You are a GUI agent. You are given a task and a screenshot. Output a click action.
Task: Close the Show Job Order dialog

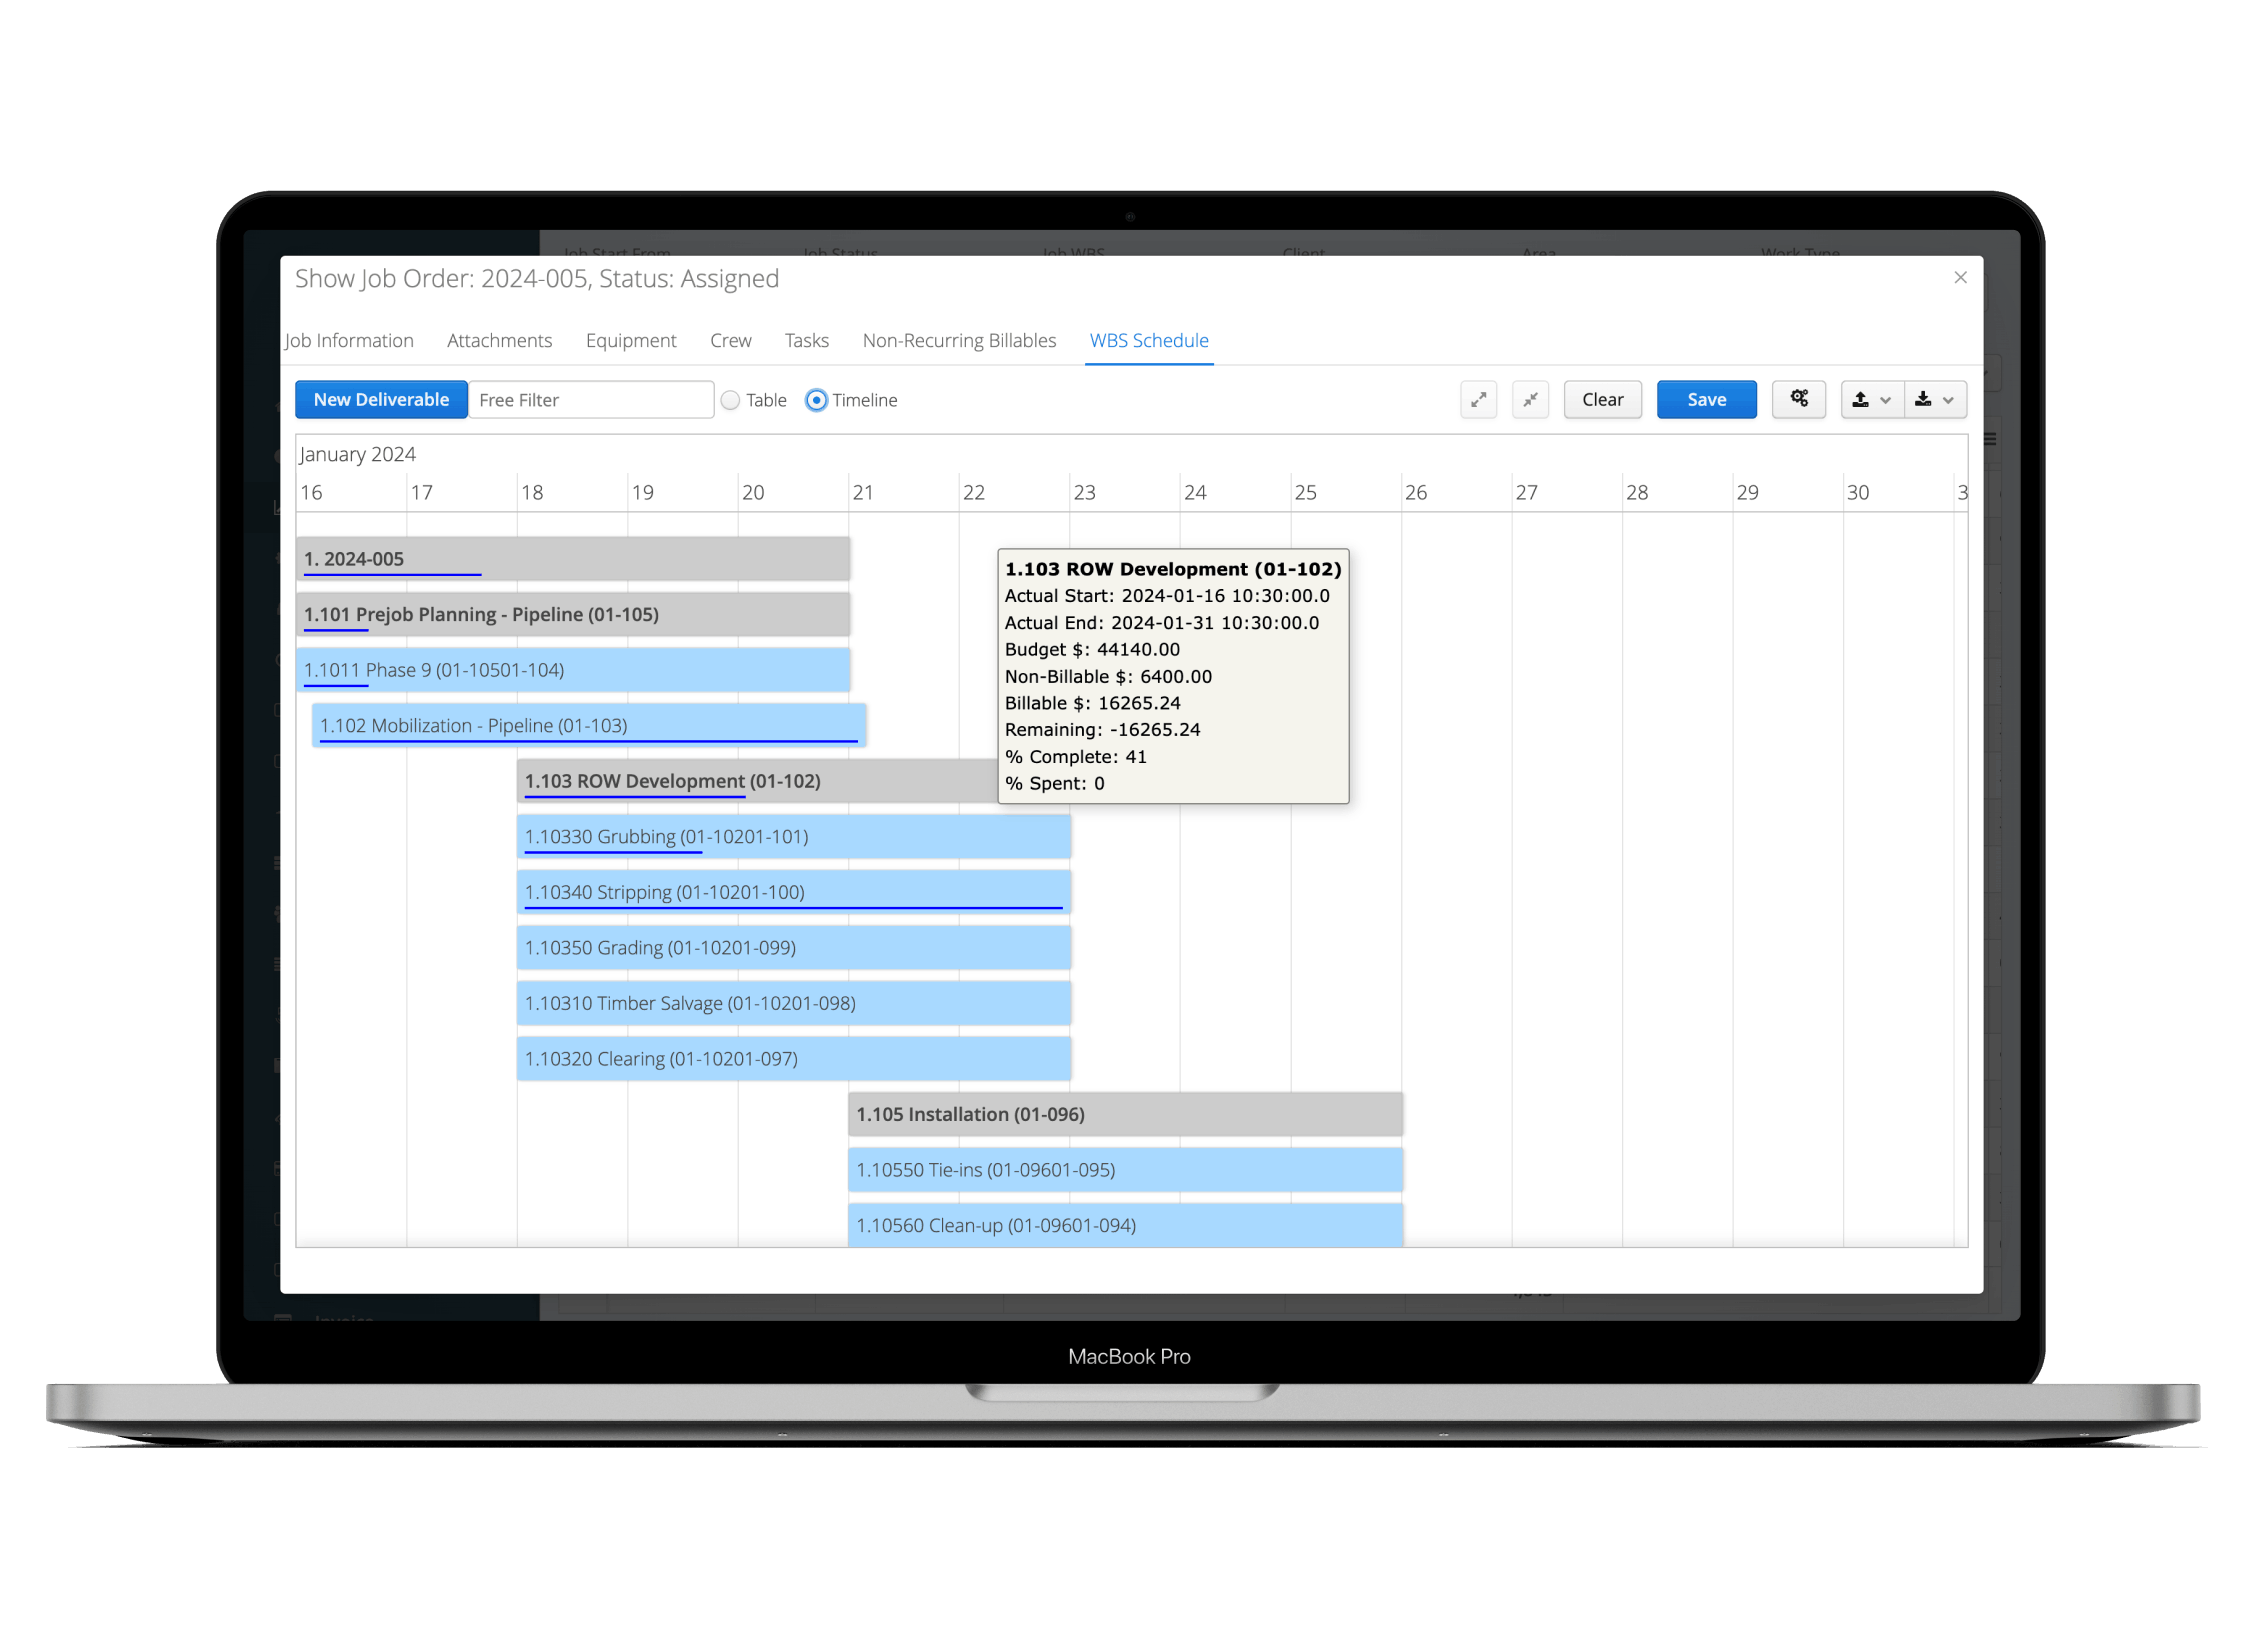1960,278
